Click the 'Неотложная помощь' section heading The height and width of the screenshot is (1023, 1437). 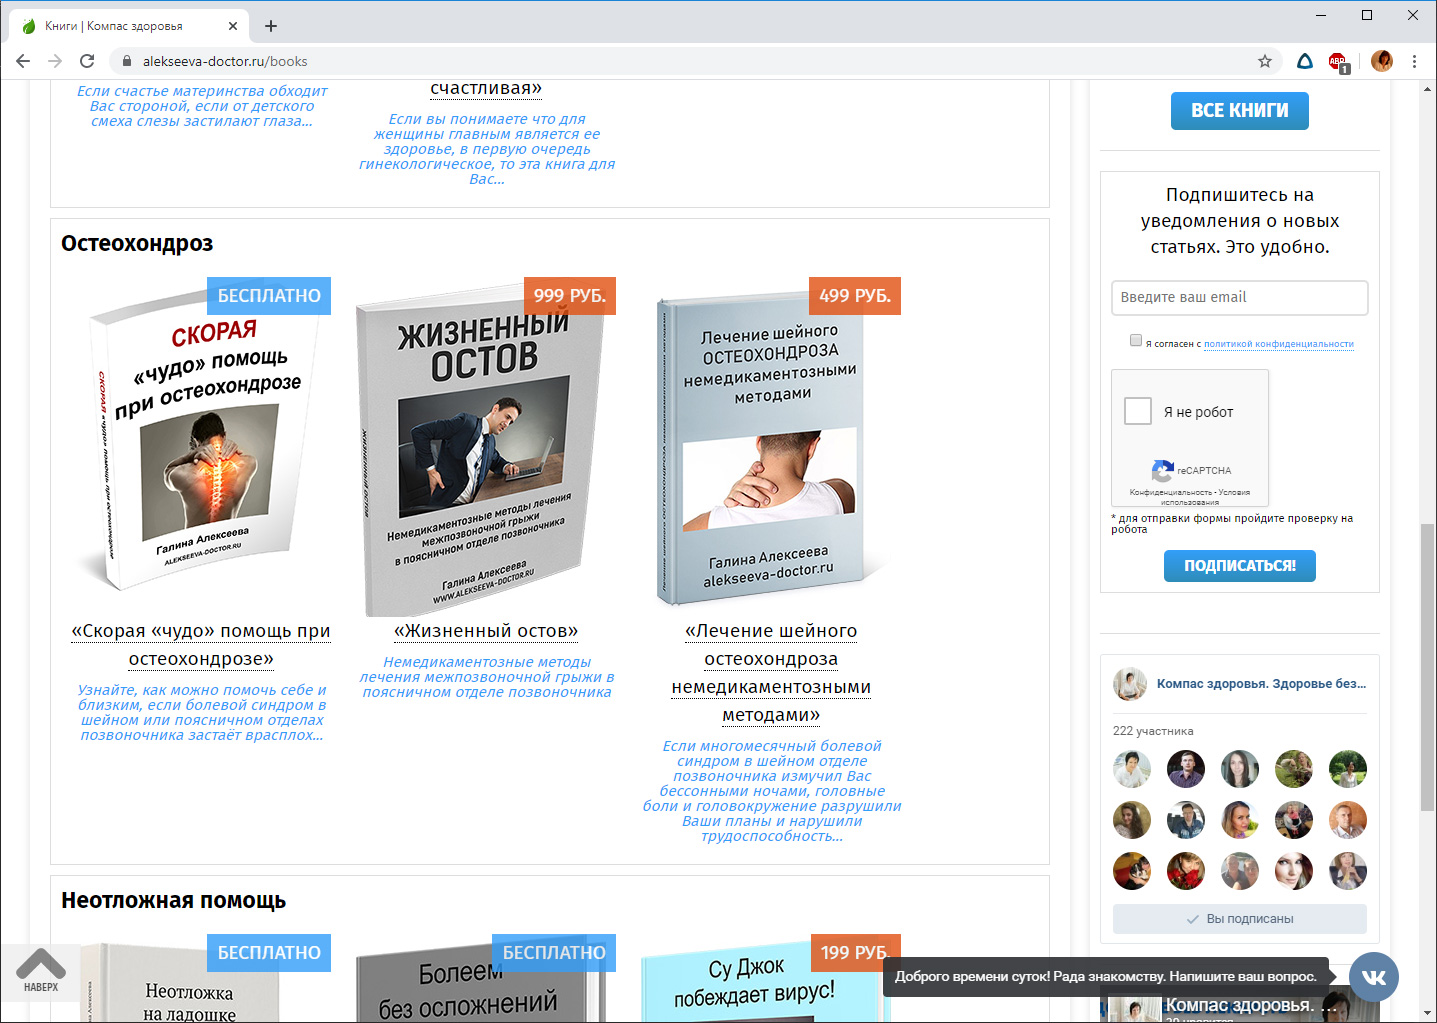click(173, 901)
